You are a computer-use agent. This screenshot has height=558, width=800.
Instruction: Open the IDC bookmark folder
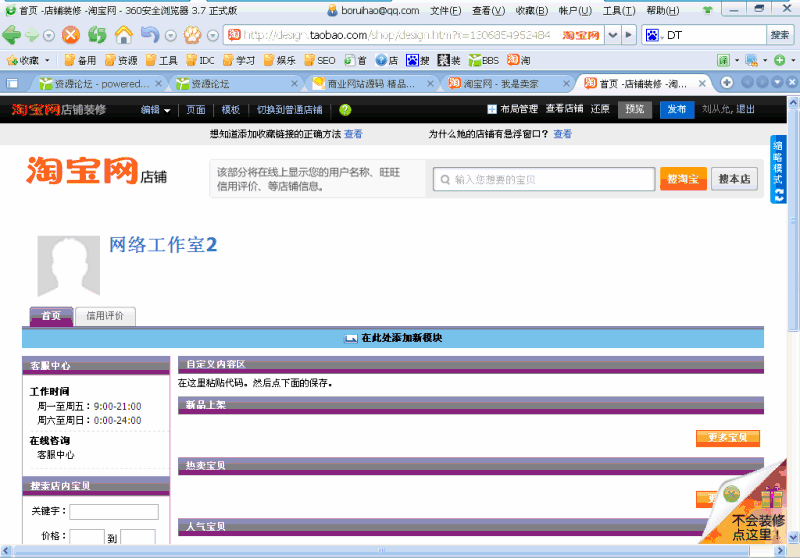(x=201, y=60)
